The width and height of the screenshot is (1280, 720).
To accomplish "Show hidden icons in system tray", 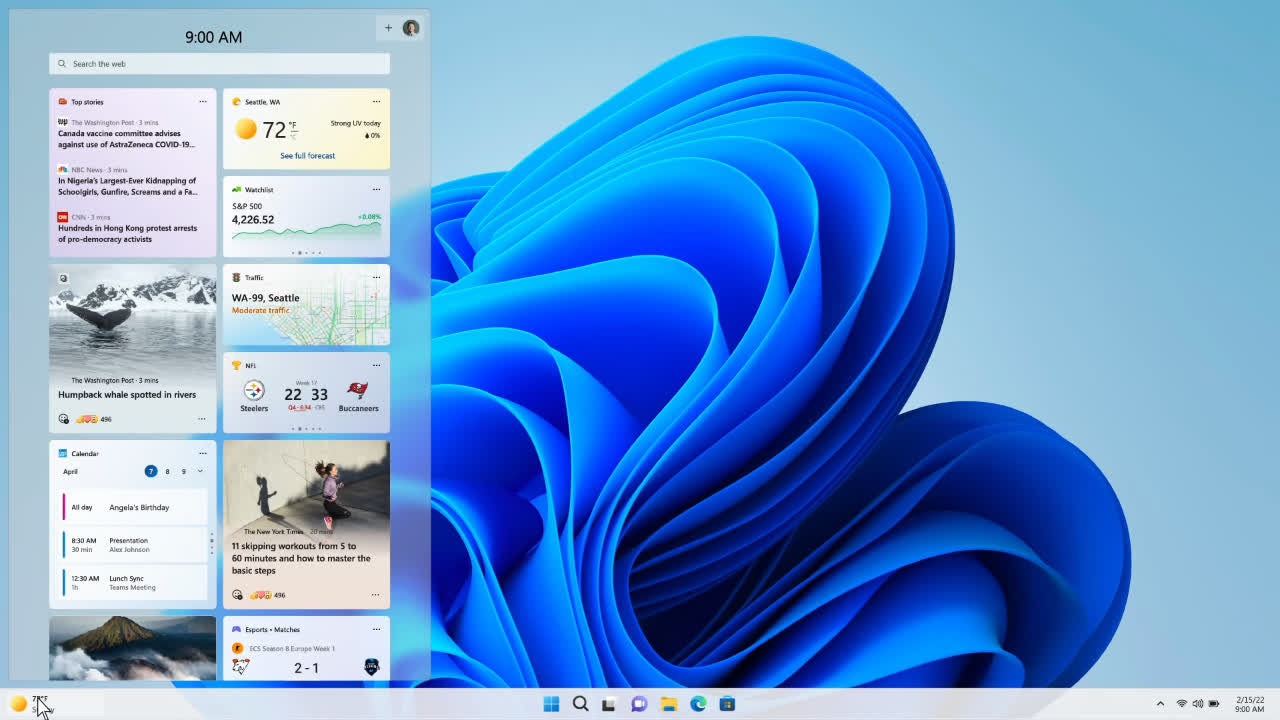I will 1160,704.
